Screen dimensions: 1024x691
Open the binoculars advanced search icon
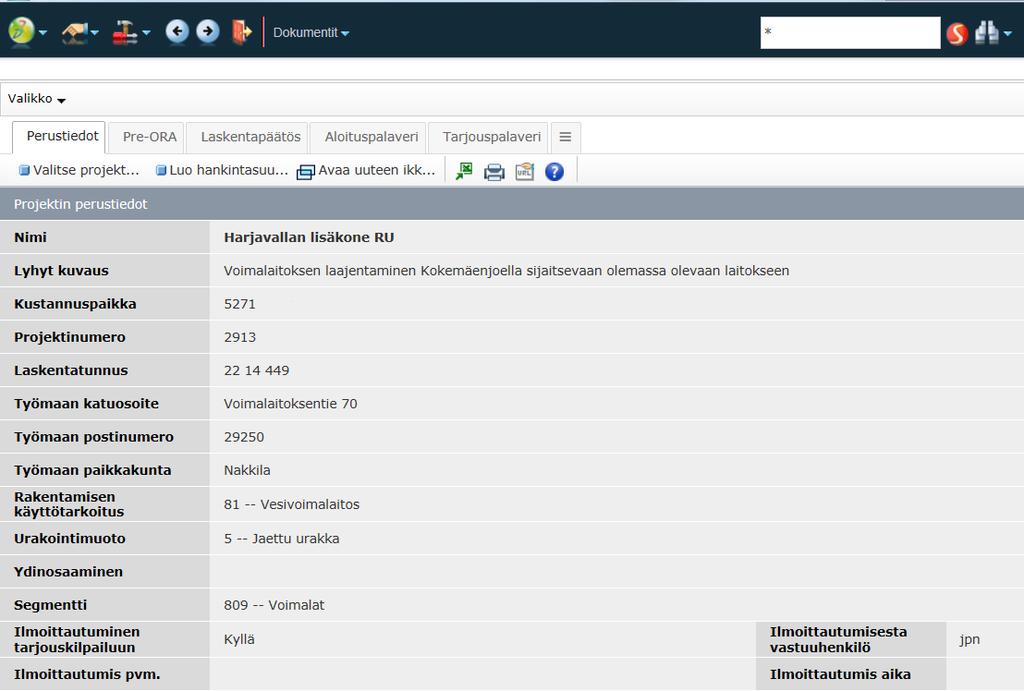(x=986, y=33)
